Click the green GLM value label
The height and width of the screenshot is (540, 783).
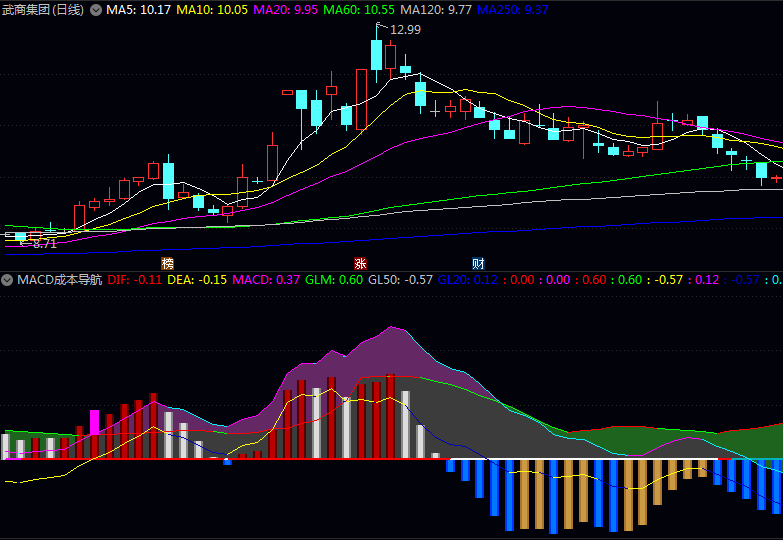(334, 280)
